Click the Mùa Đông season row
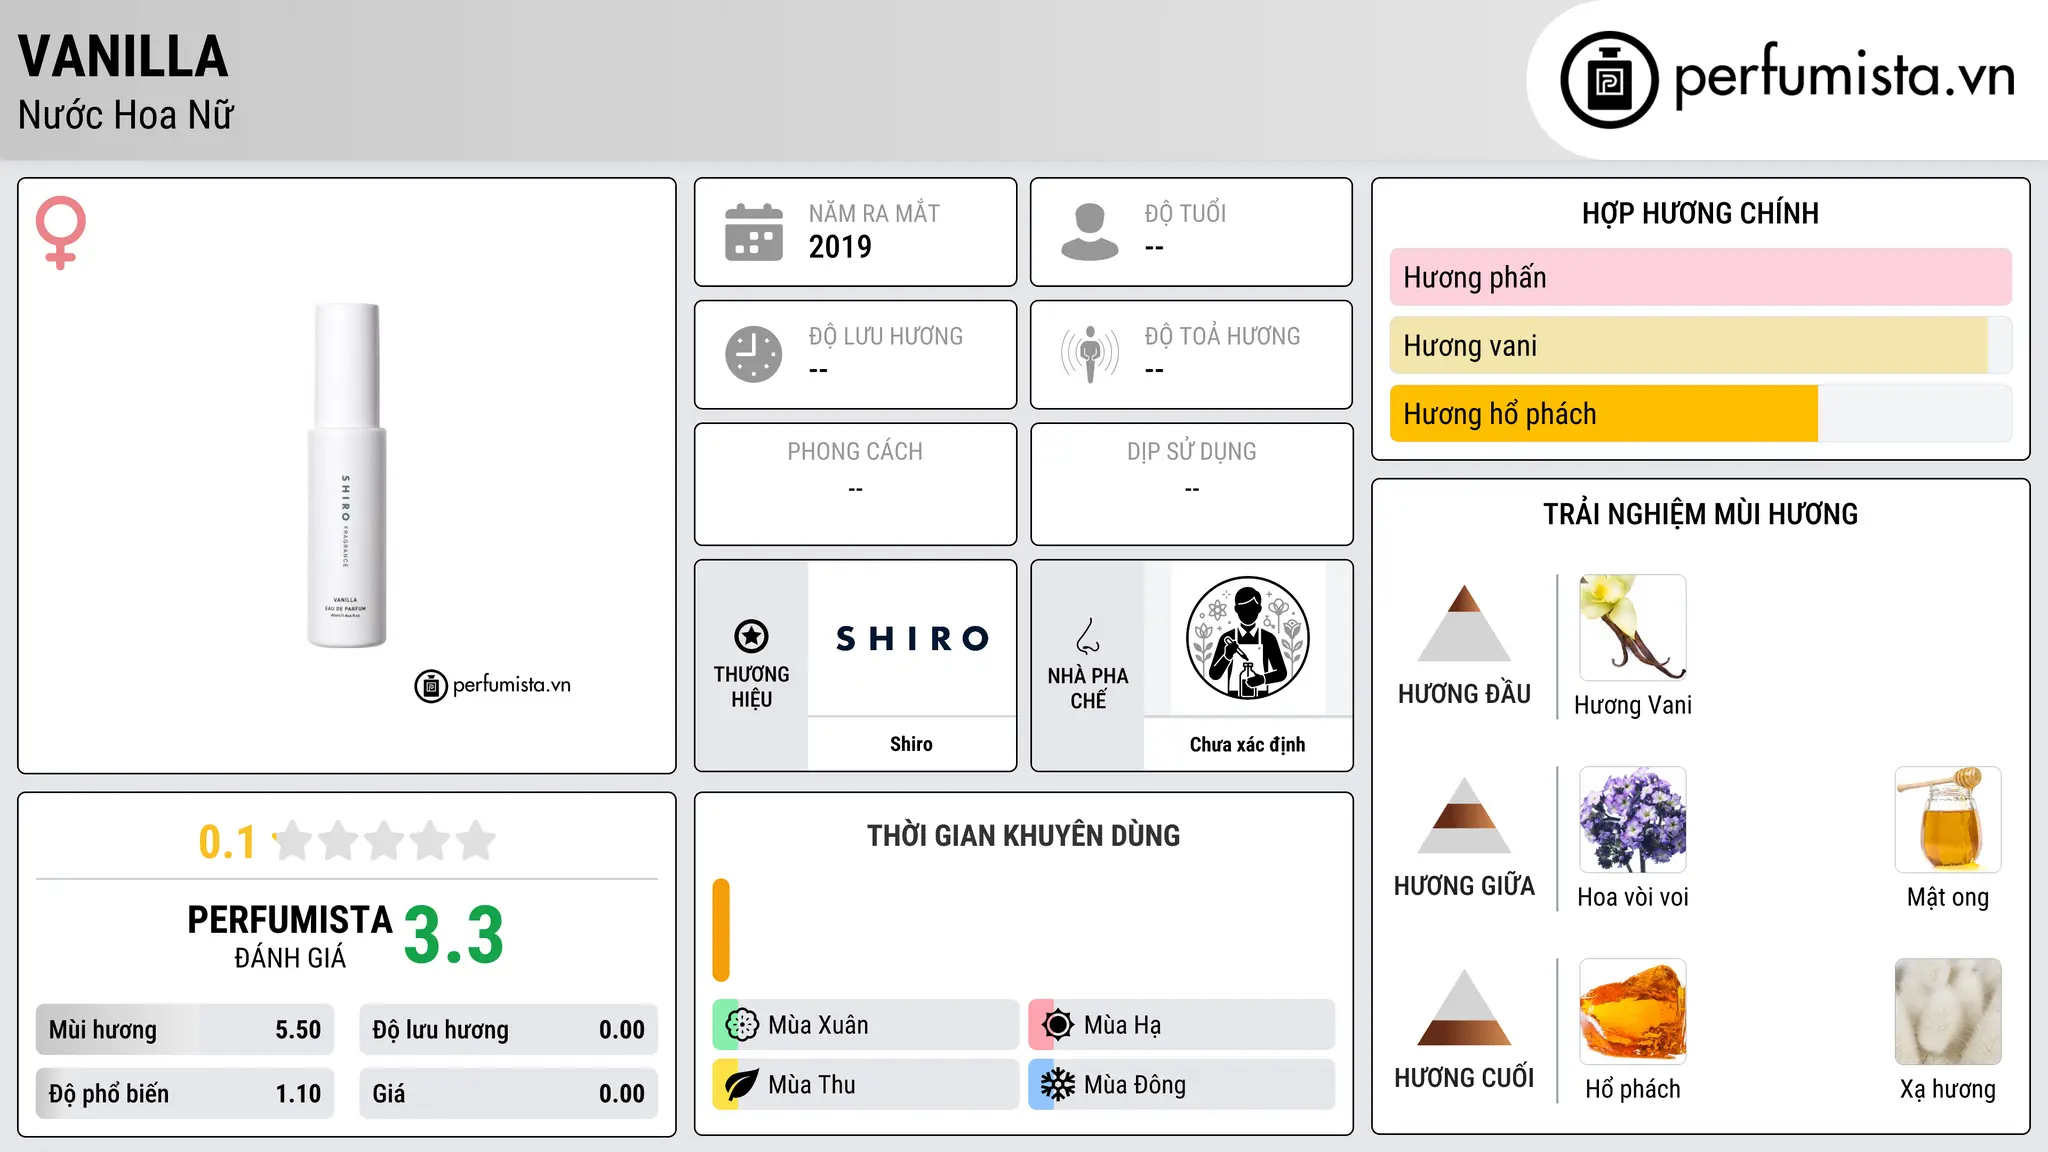This screenshot has height=1152, width=2048. [1181, 1085]
